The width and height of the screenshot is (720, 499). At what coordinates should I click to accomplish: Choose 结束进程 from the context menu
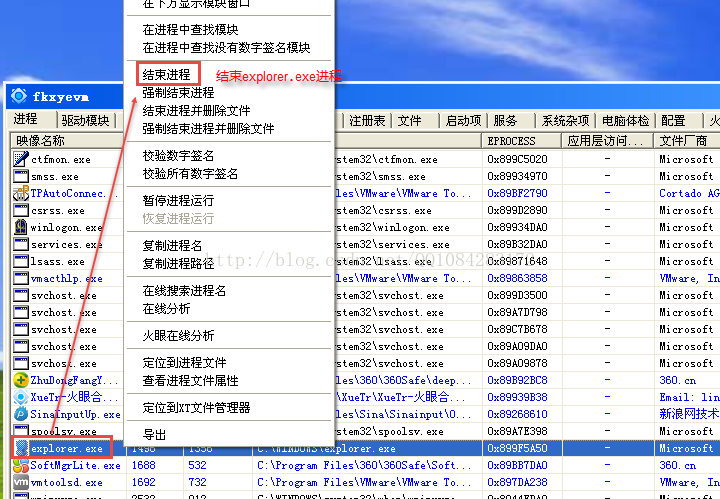click(x=166, y=74)
